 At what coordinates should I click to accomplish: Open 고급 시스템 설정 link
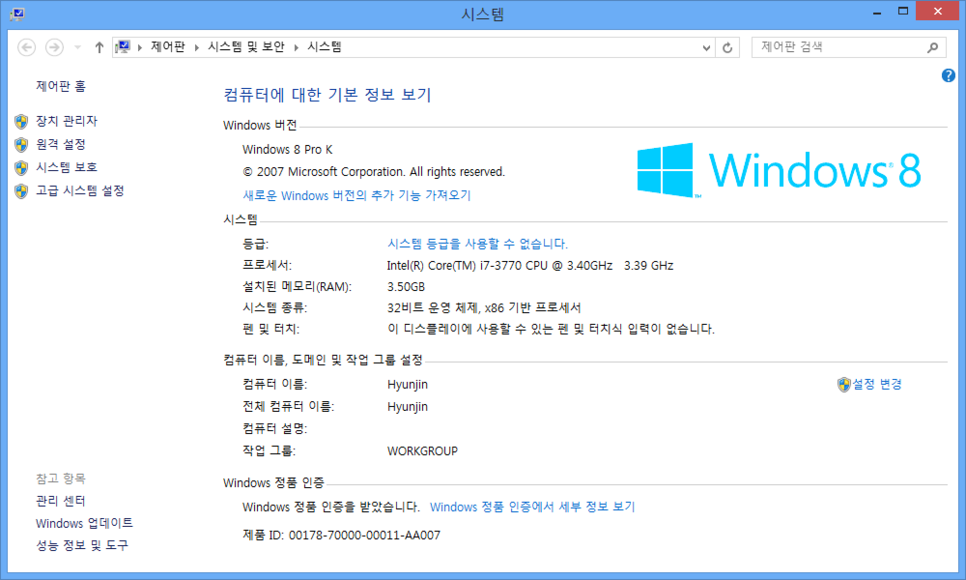click(x=80, y=190)
